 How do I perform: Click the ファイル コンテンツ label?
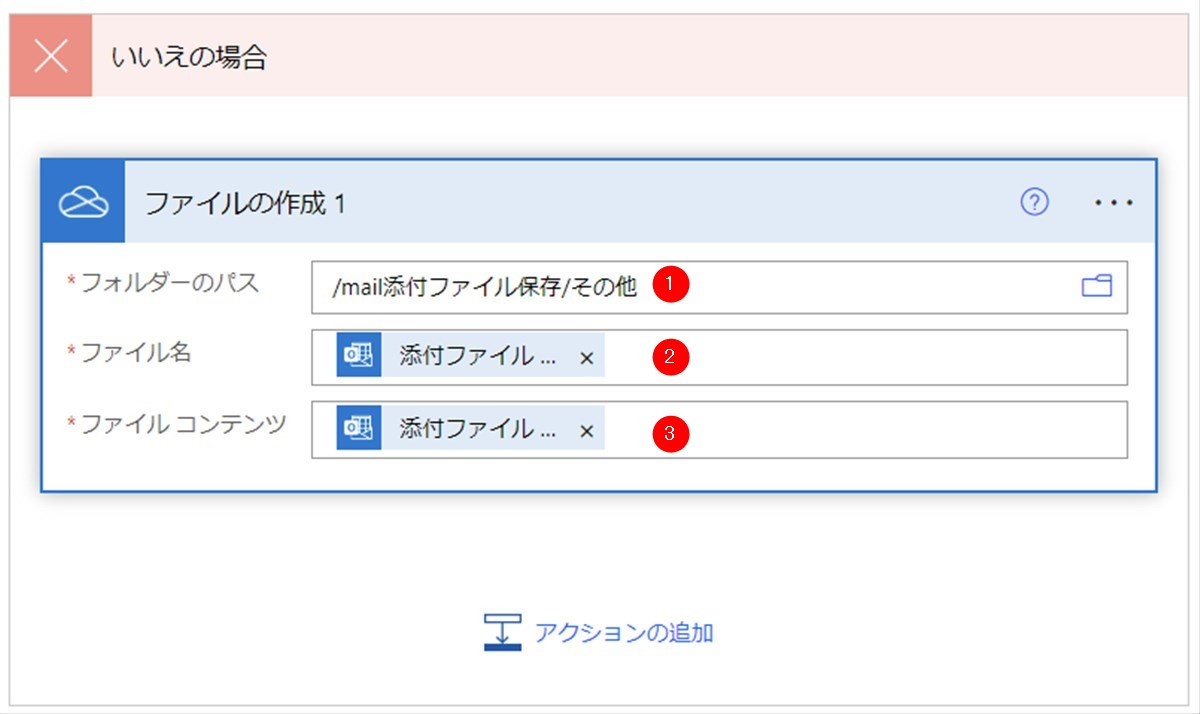(183, 424)
